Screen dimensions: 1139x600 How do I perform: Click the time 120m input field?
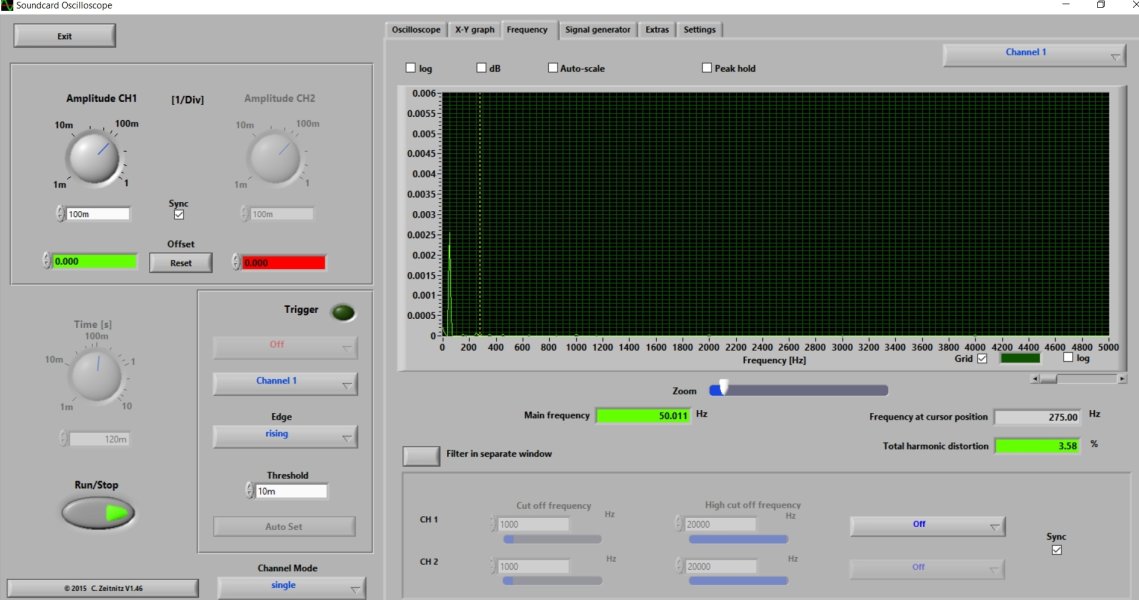point(99,439)
